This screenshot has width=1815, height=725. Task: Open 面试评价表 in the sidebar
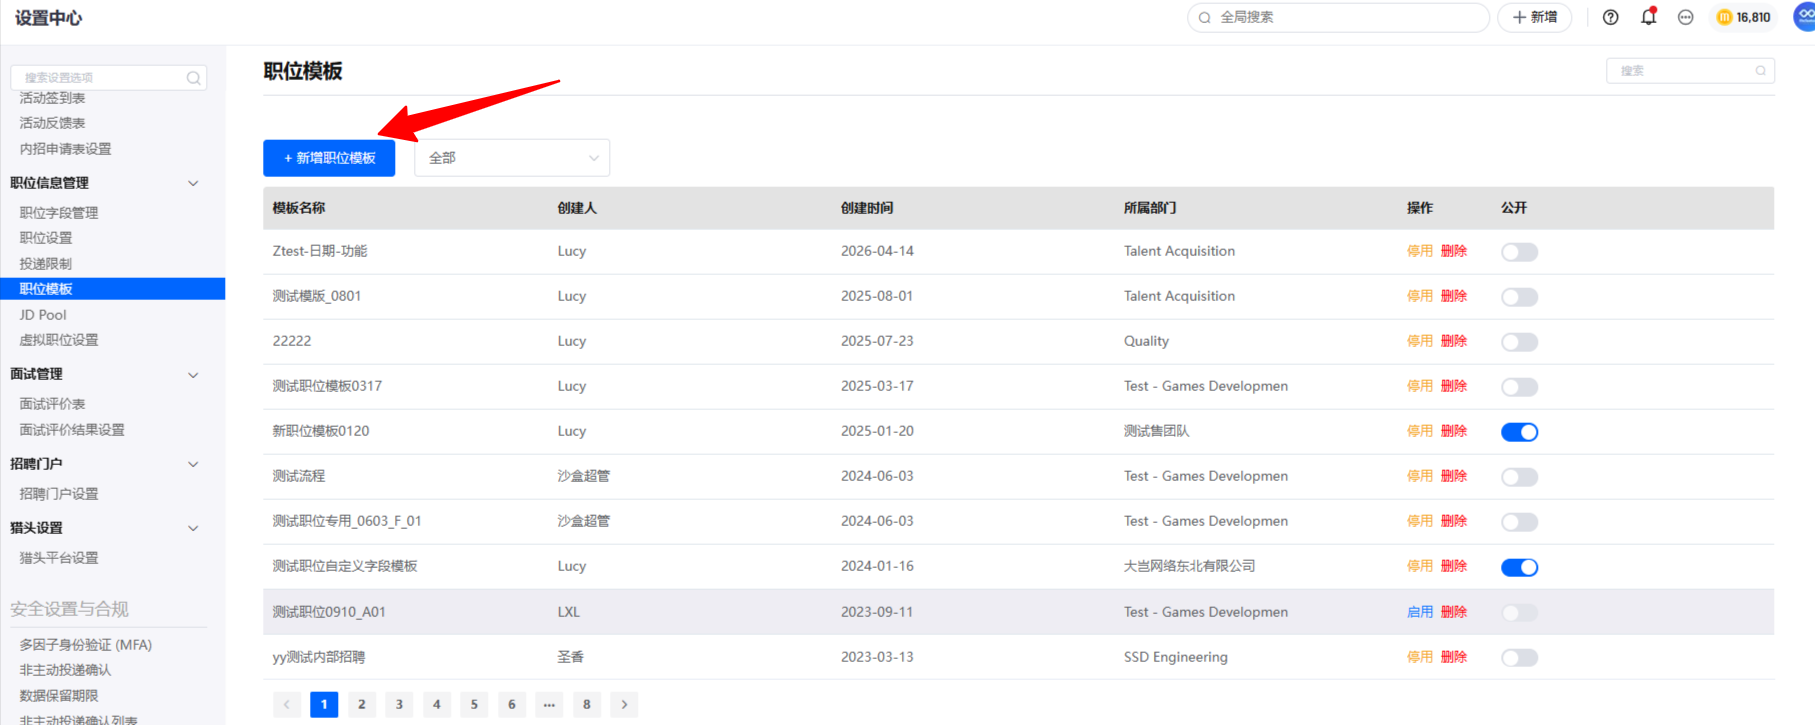click(52, 404)
